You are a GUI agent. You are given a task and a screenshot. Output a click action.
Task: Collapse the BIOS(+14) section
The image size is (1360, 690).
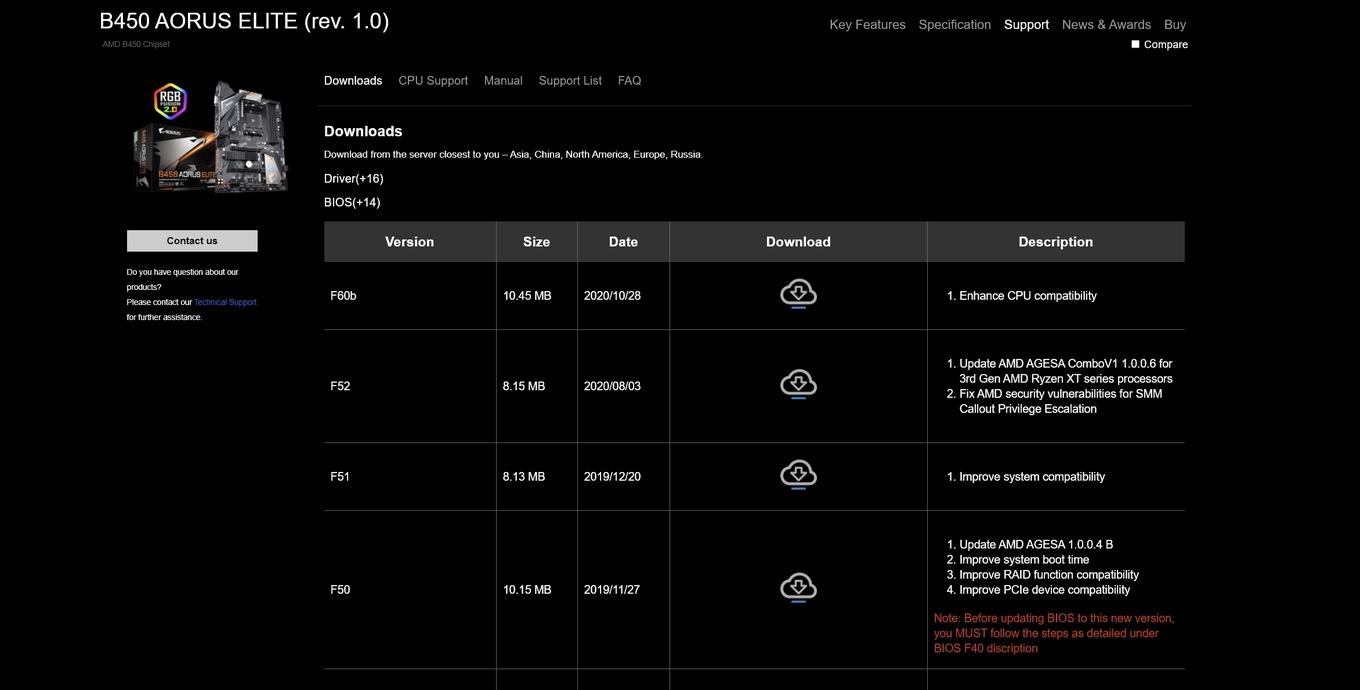pyautogui.click(x=352, y=202)
